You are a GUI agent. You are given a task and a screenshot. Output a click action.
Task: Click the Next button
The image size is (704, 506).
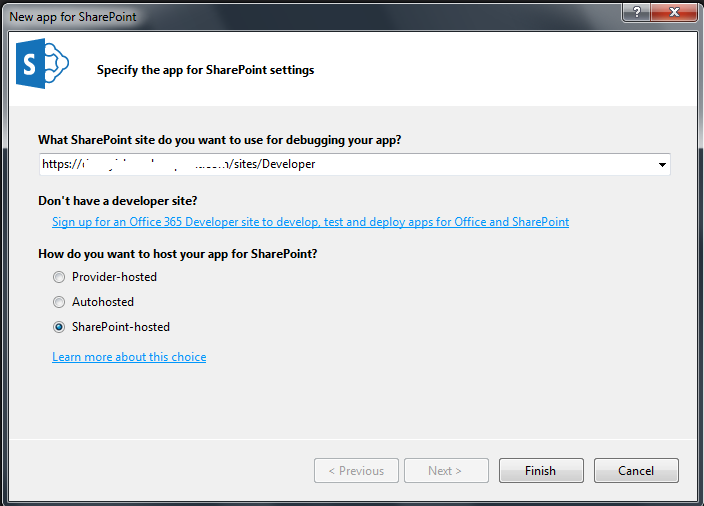tap(446, 471)
